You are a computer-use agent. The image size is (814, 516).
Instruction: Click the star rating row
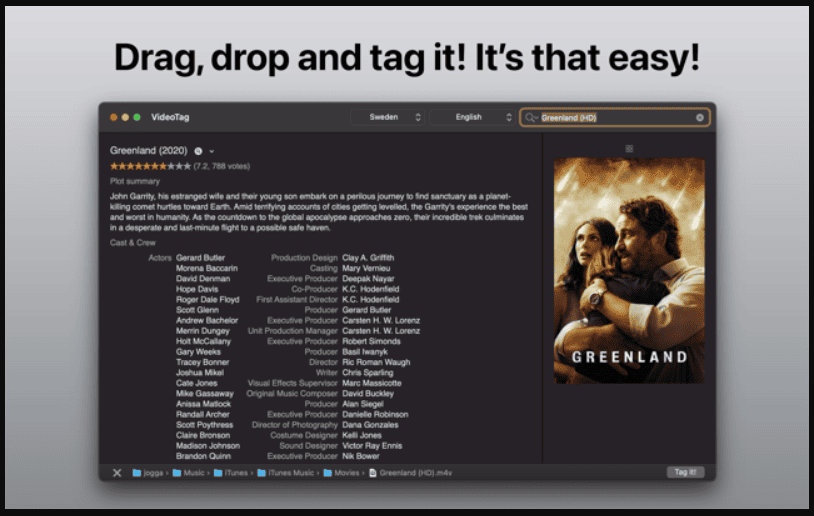pos(150,166)
